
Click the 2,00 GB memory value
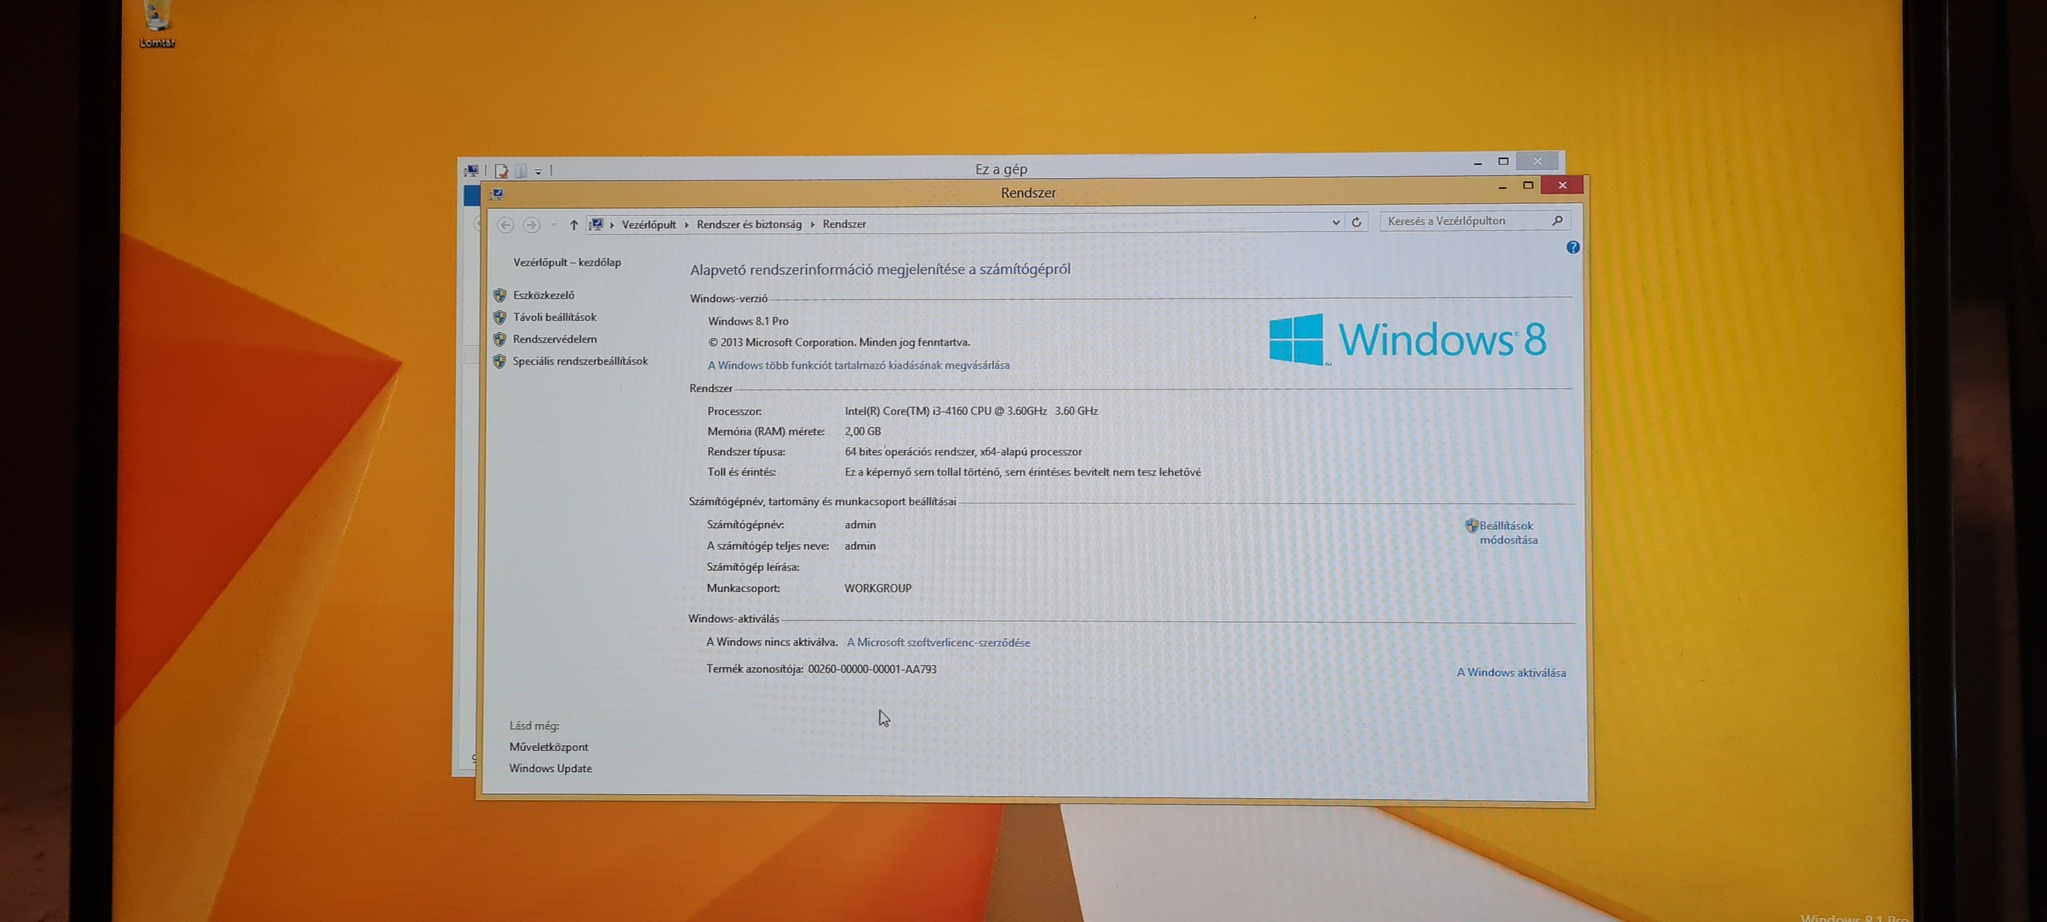862,431
